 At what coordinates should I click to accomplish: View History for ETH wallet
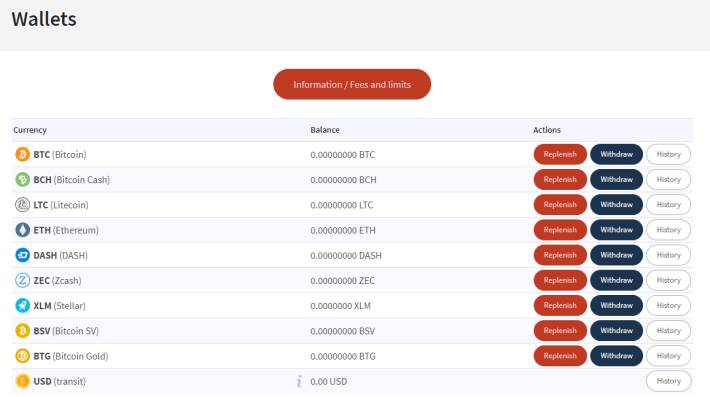pyautogui.click(x=668, y=230)
